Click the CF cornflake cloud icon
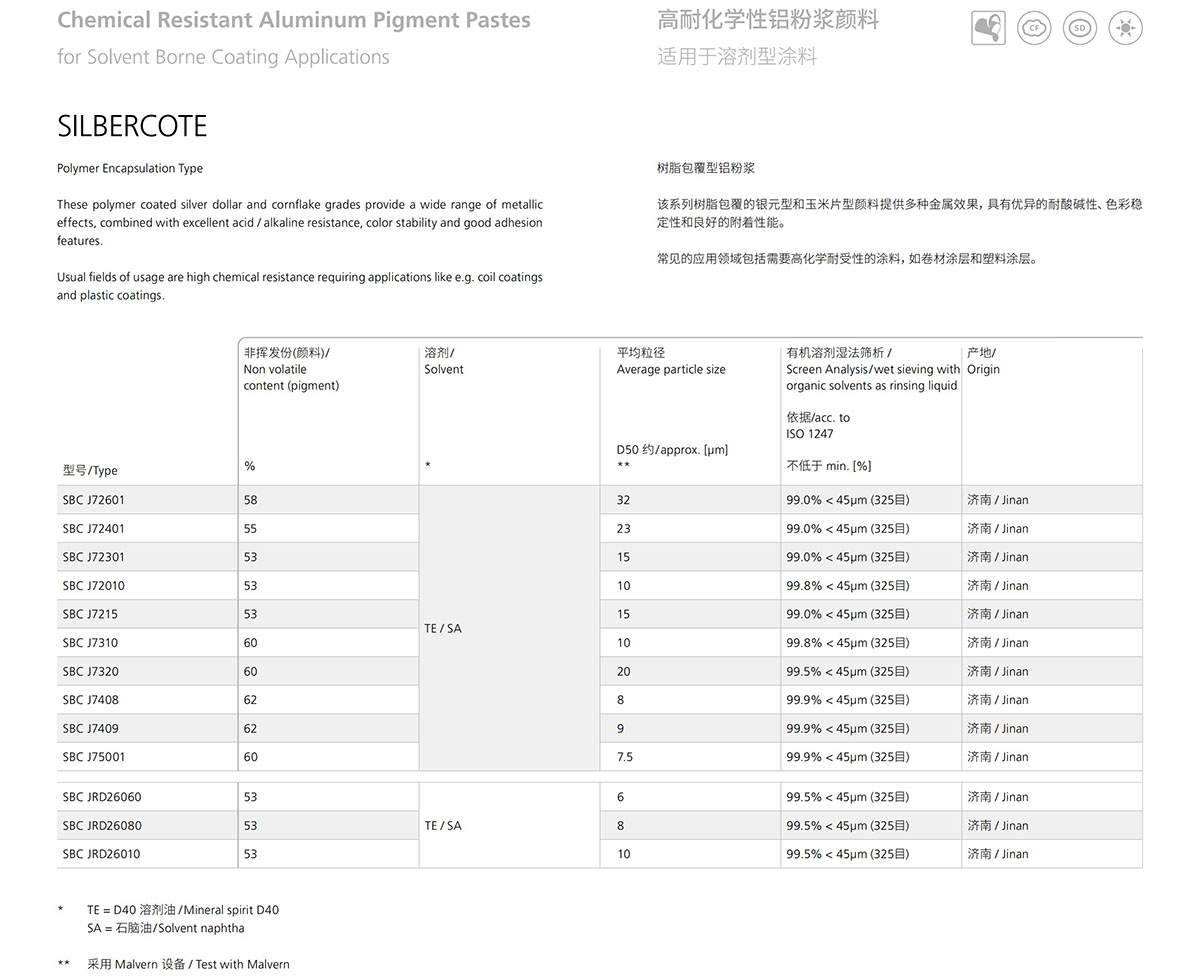This screenshot has width=1200, height=976. click(1034, 28)
